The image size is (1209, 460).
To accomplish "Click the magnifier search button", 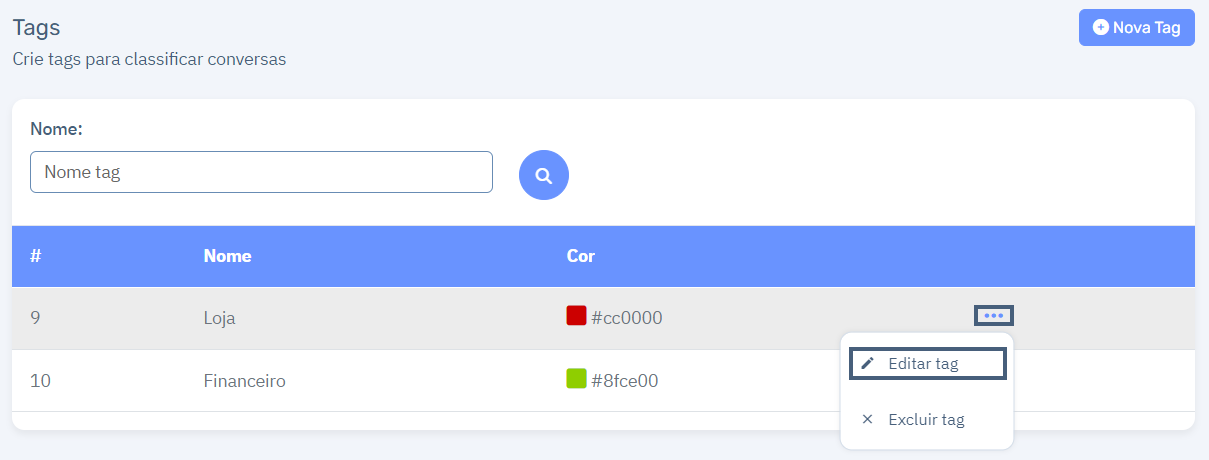I will pos(544,175).
